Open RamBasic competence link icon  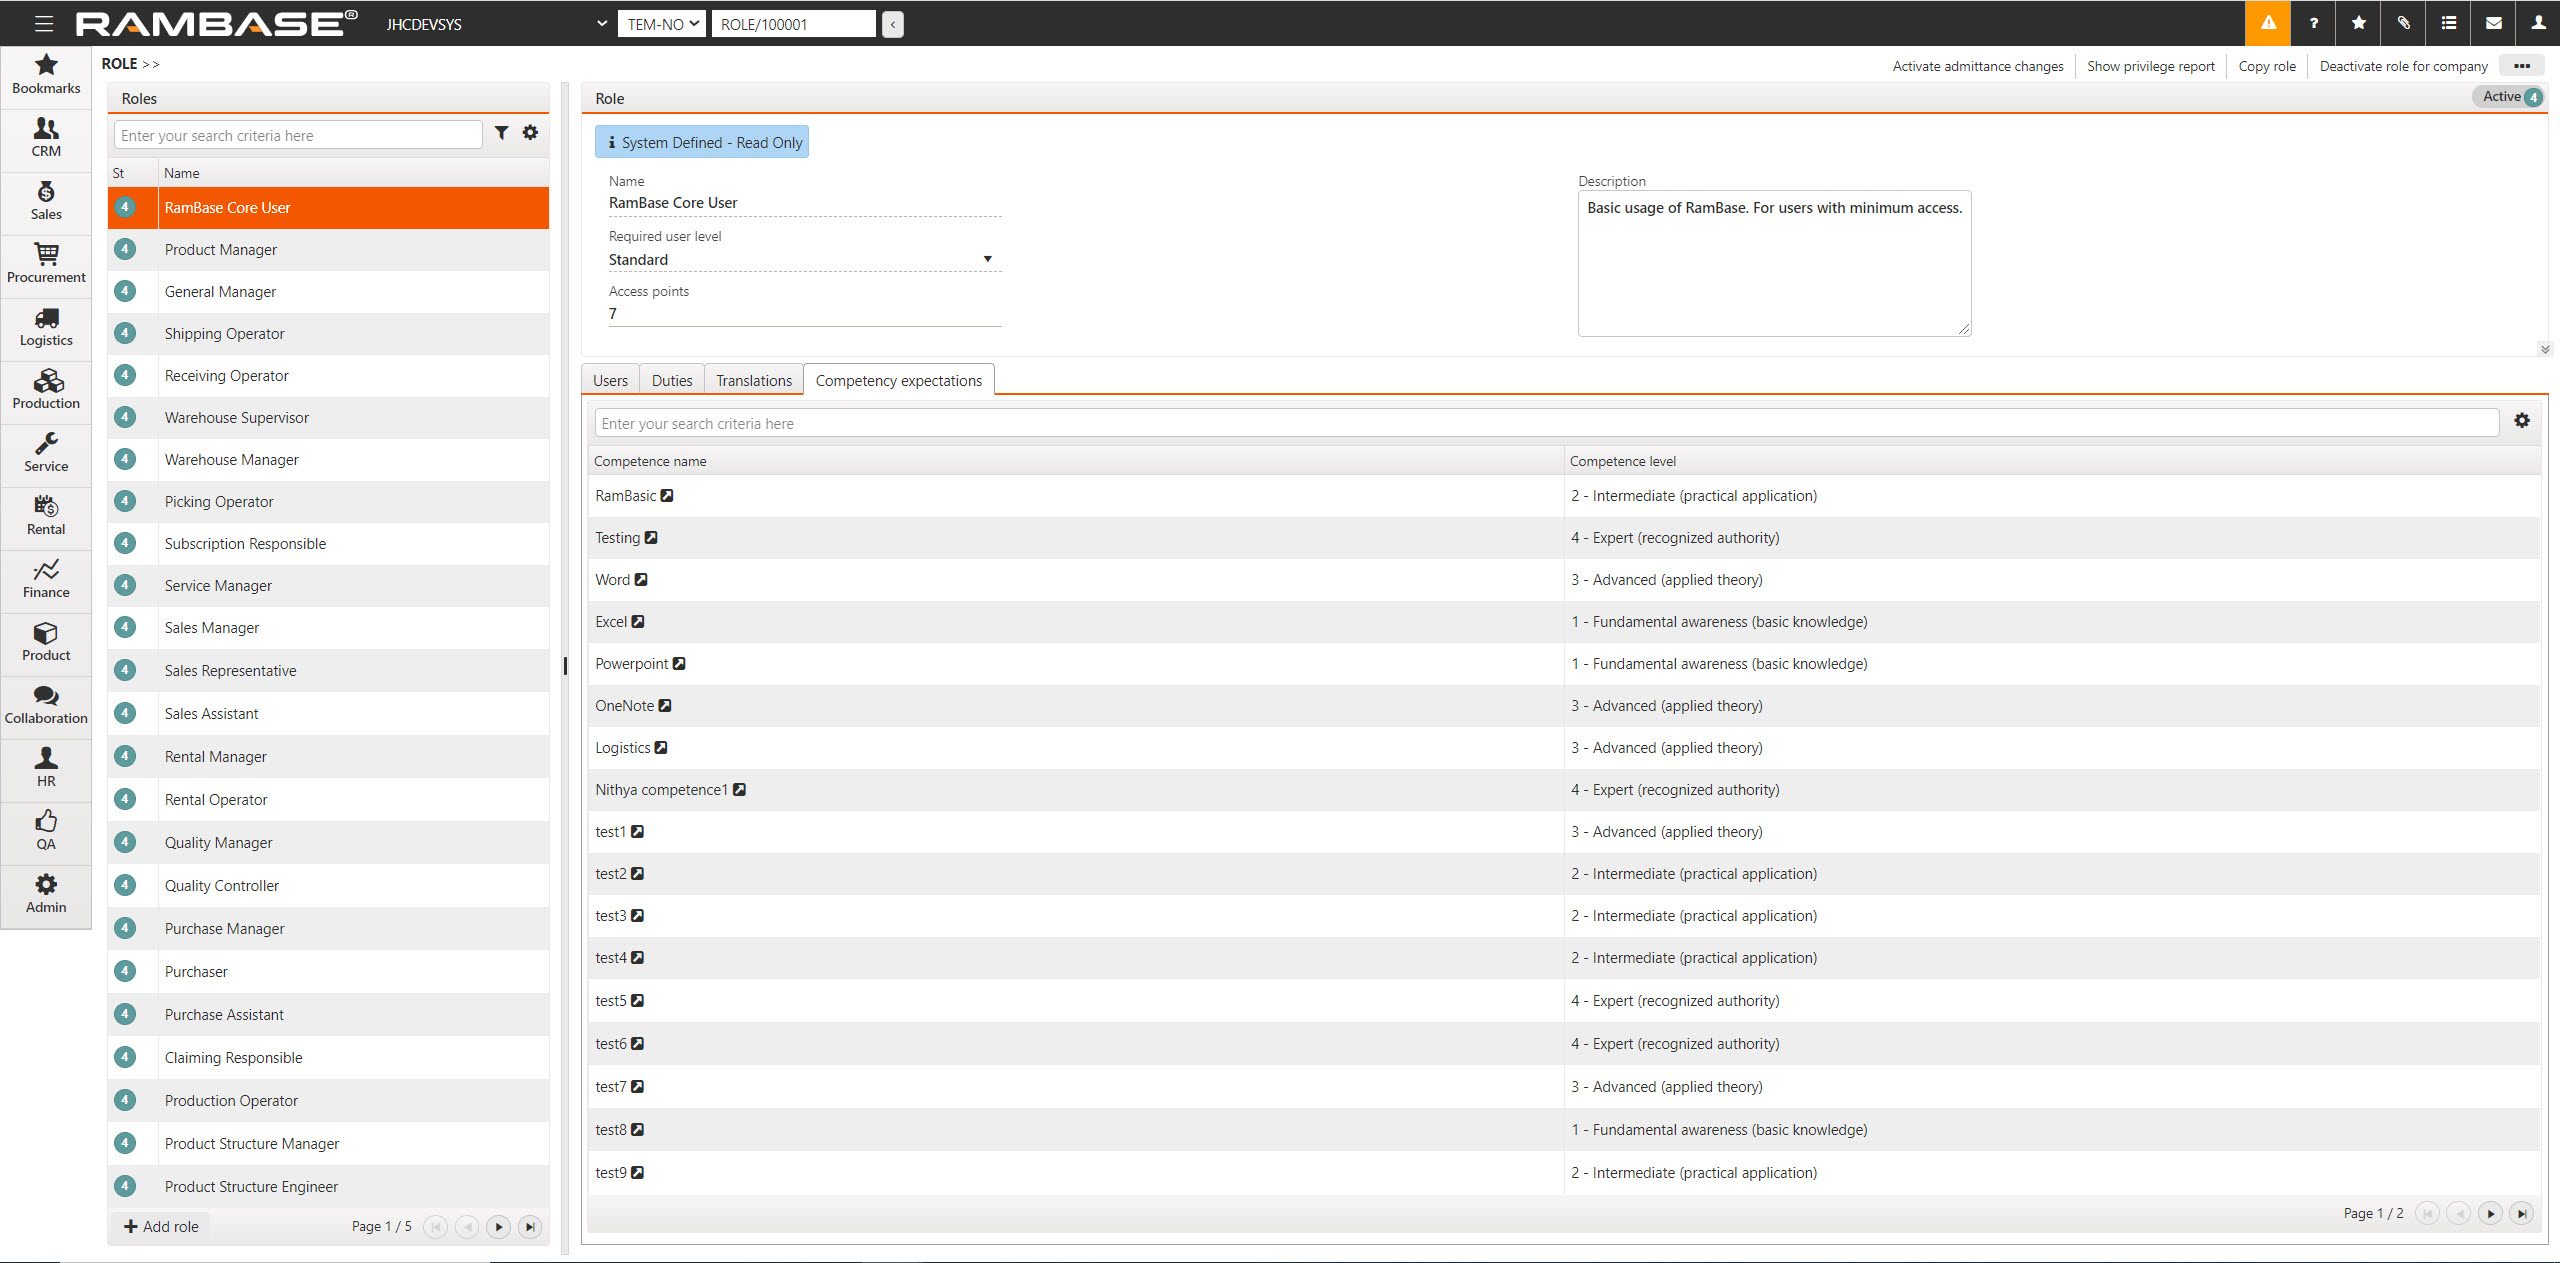click(x=667, y=496)
